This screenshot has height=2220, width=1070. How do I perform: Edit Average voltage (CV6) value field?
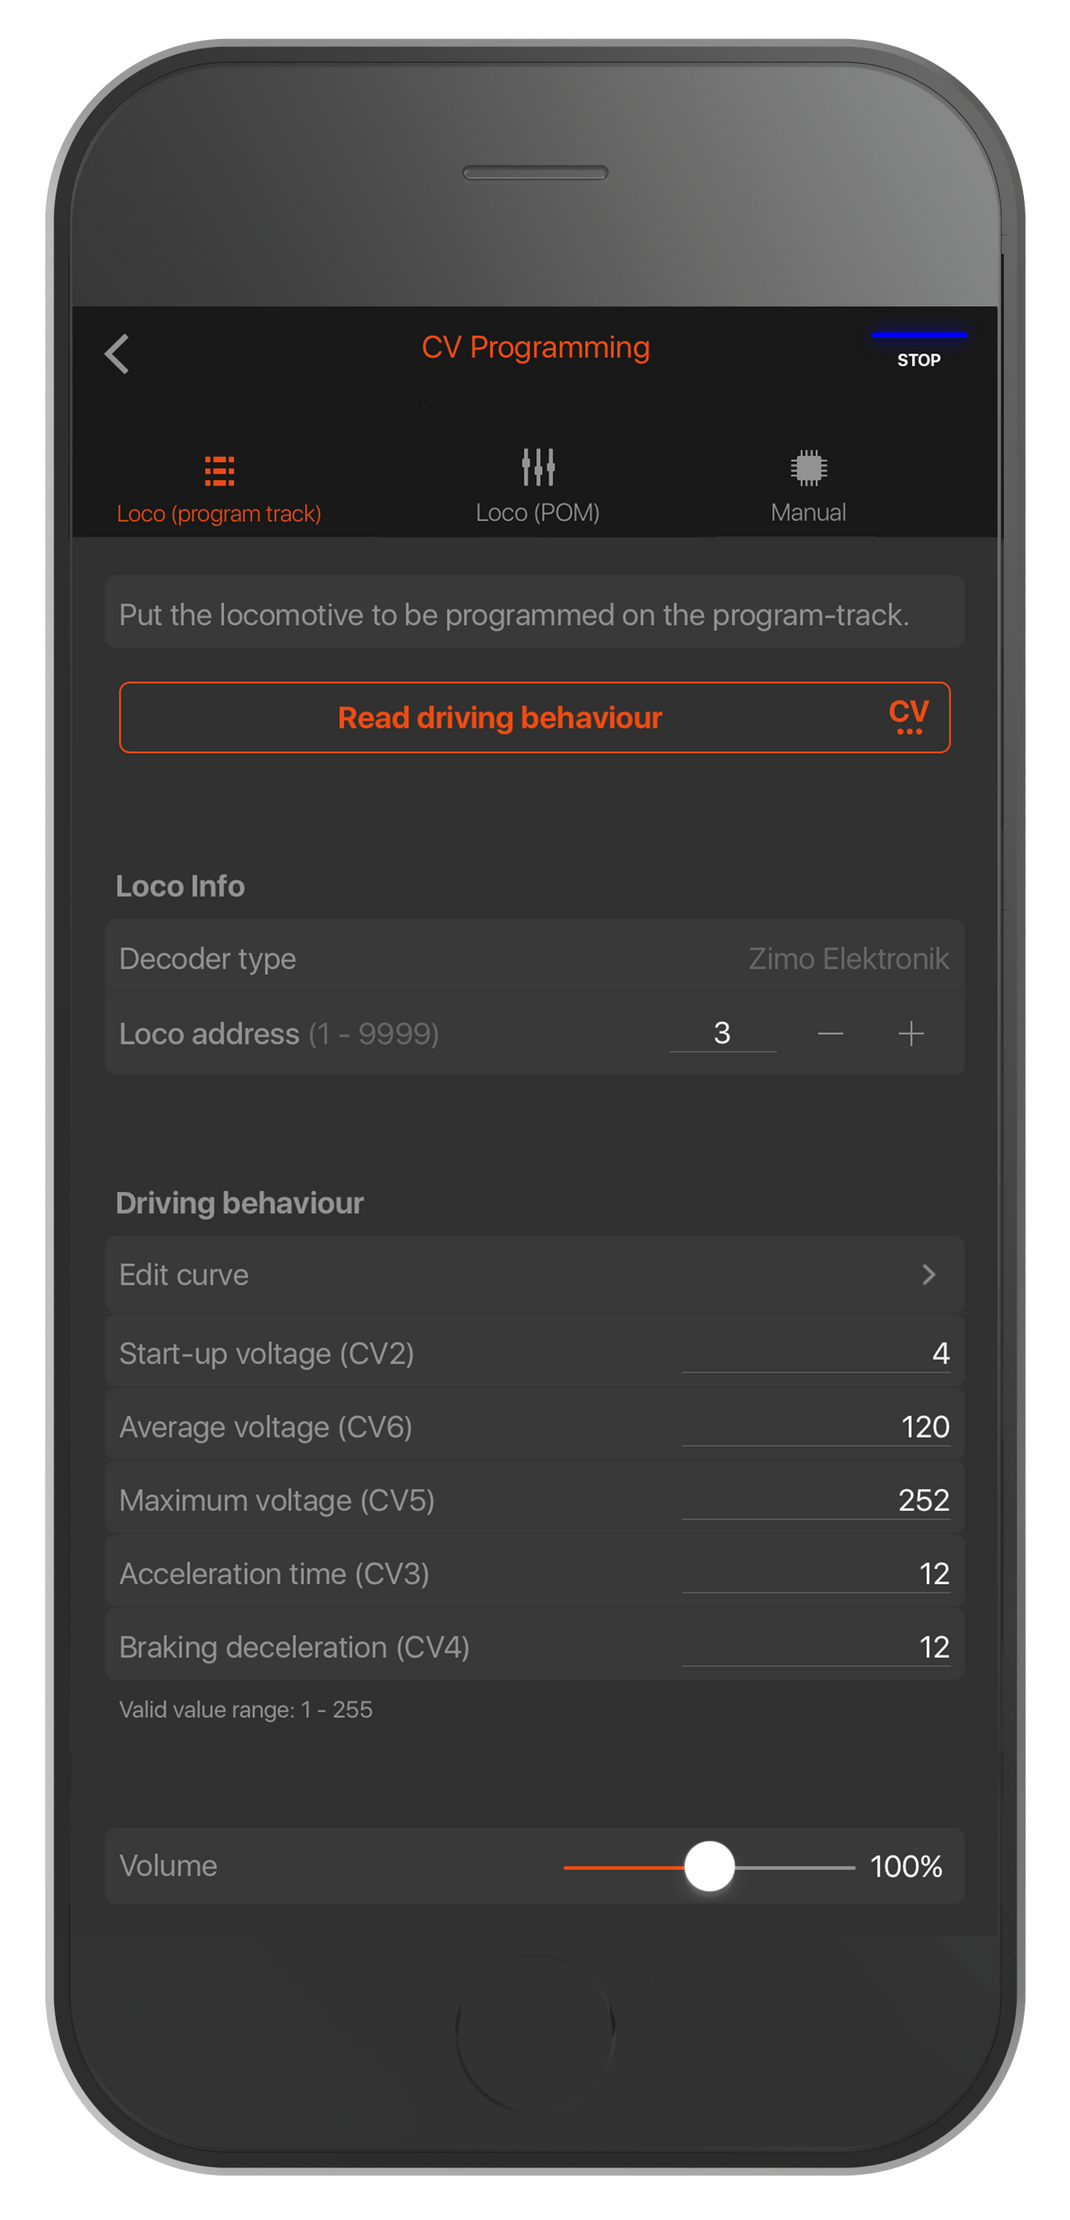815,1427
